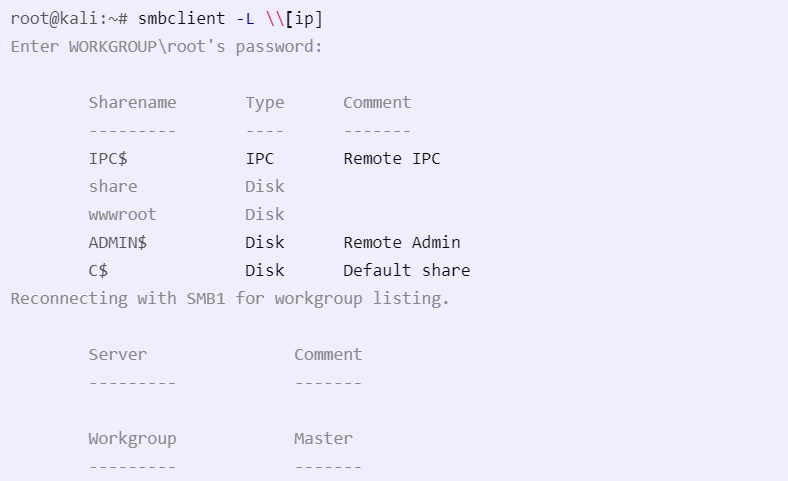Click the Workgroup column header
This screenshot has height=481, width=788.
tap(132, 439)
